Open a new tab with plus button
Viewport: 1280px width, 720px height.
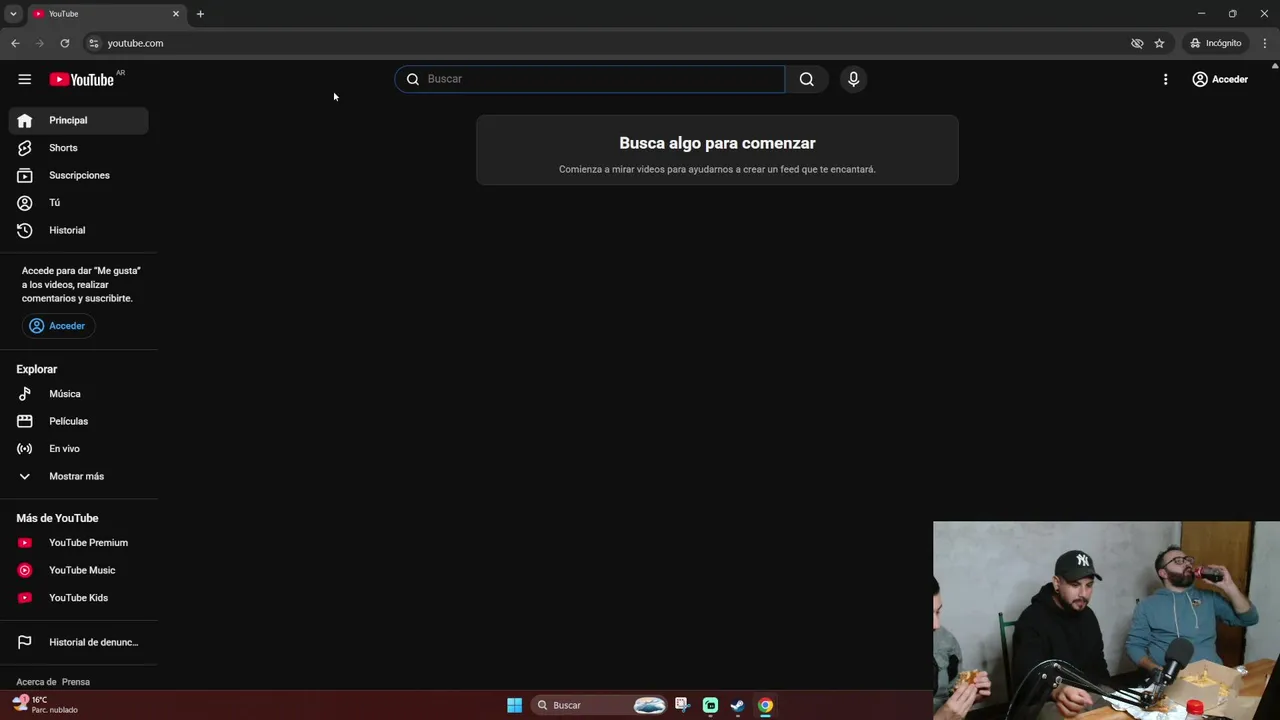coord(200,14)
